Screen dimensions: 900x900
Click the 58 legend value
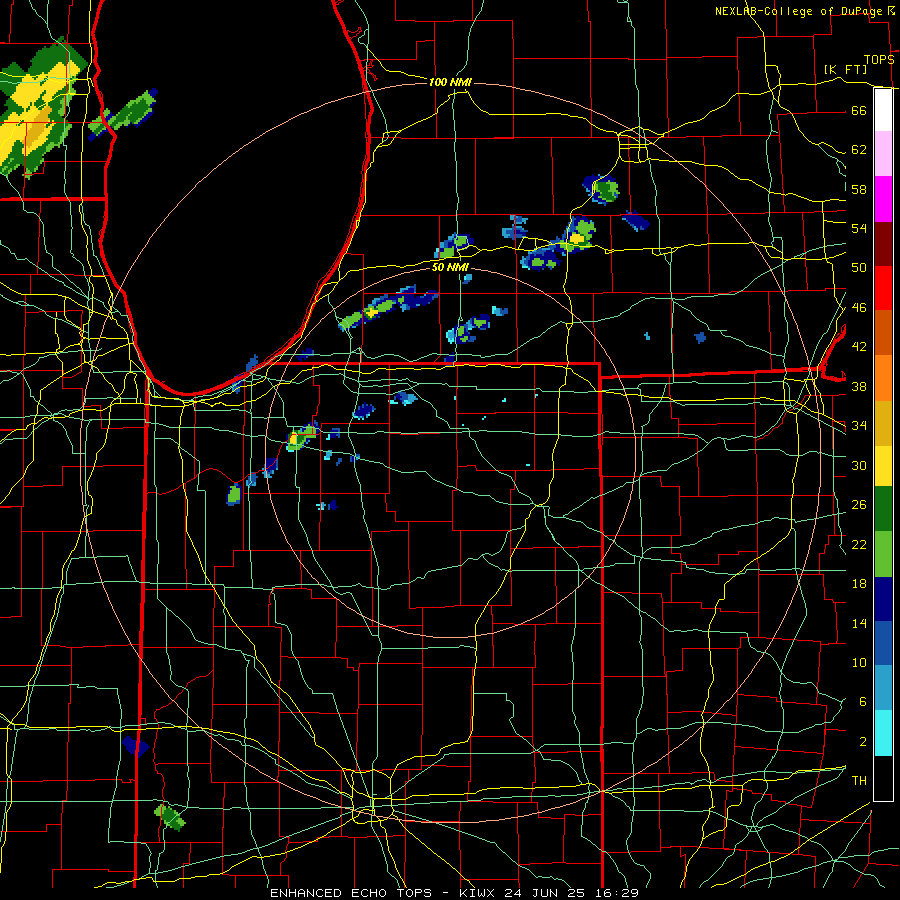tap(859, 189)
